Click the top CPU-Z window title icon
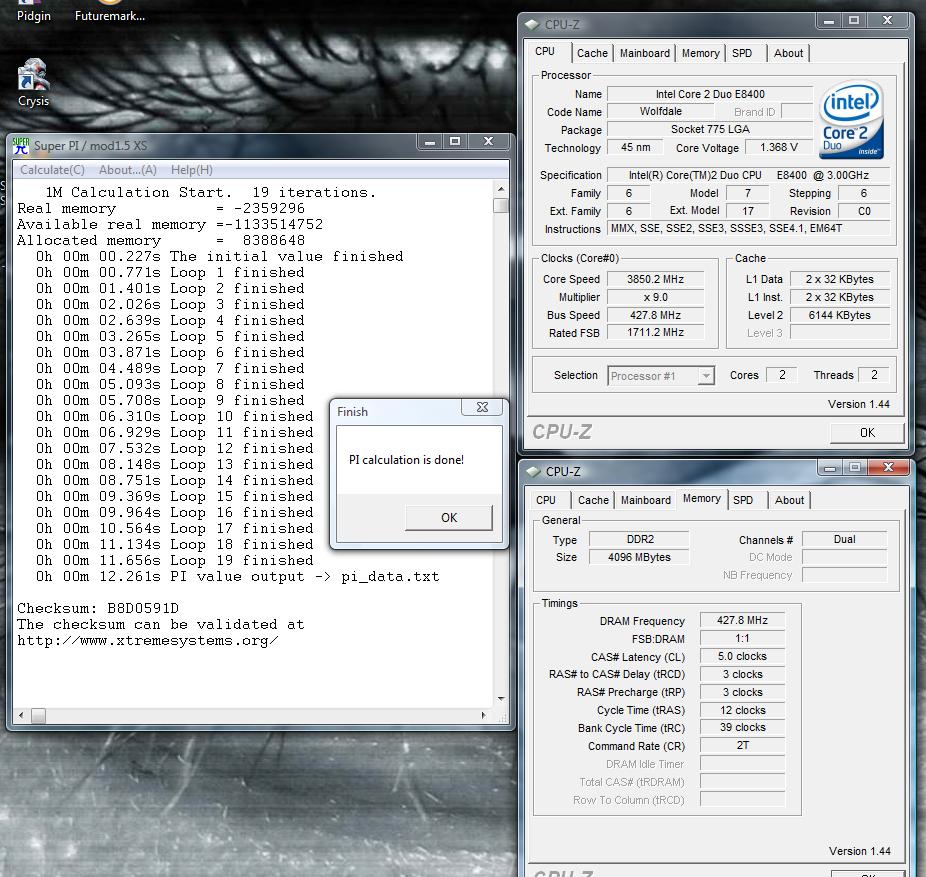The height and width of the screenshot is (877, 926). click(x=532, y=24)
